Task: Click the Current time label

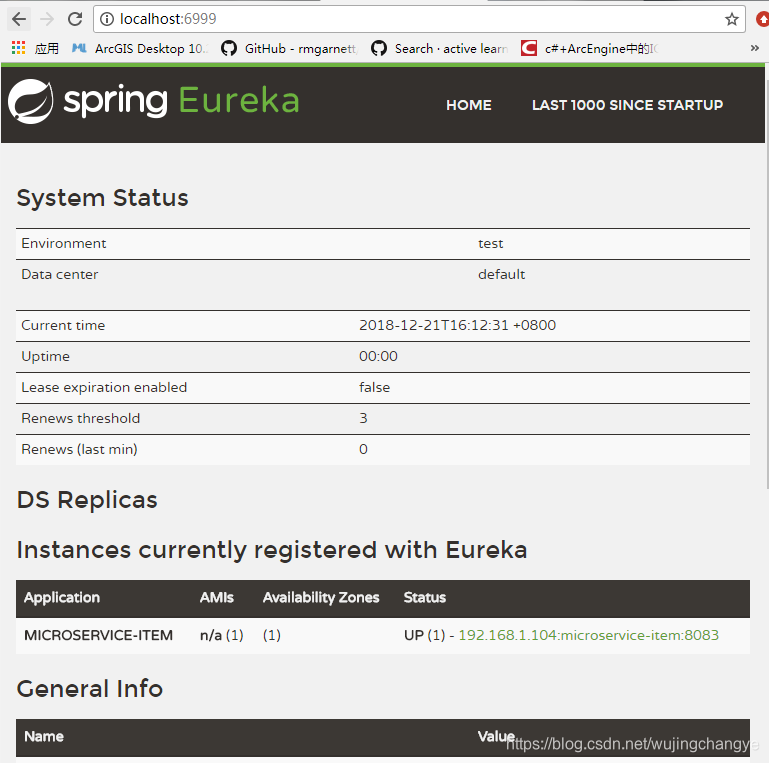Action: [x=63, y=325]
